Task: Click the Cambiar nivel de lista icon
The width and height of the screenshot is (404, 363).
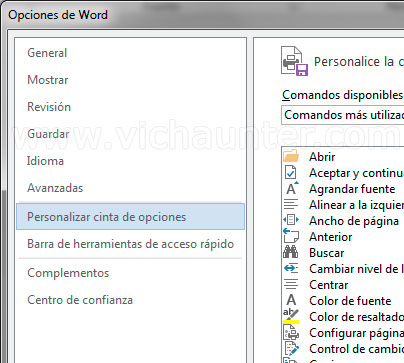Action: click(291, 268)
